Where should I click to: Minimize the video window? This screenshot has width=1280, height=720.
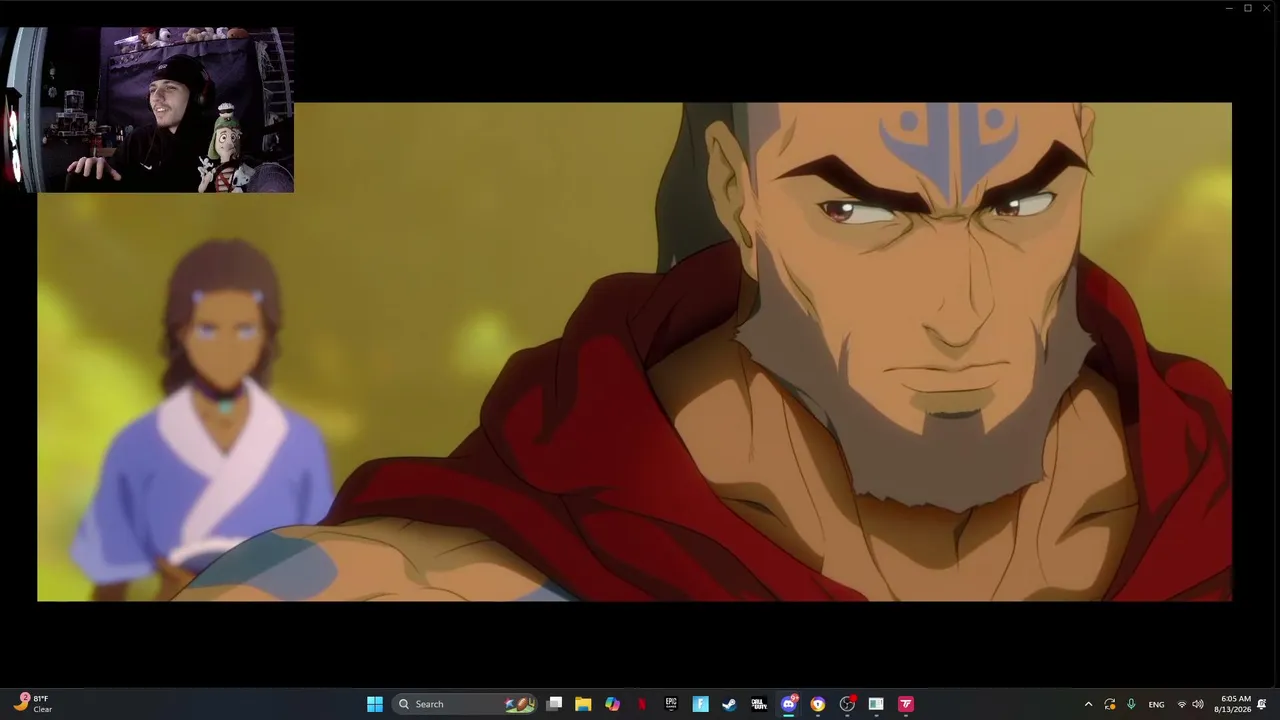pyautogui.click(x=1229, y=8)
